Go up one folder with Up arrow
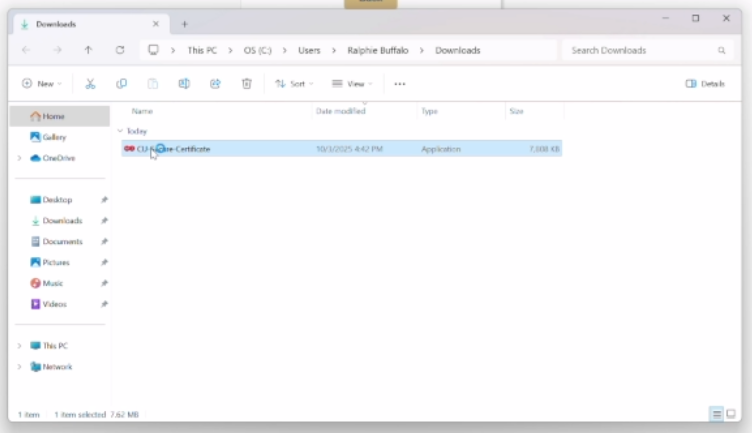 (88, 50)
